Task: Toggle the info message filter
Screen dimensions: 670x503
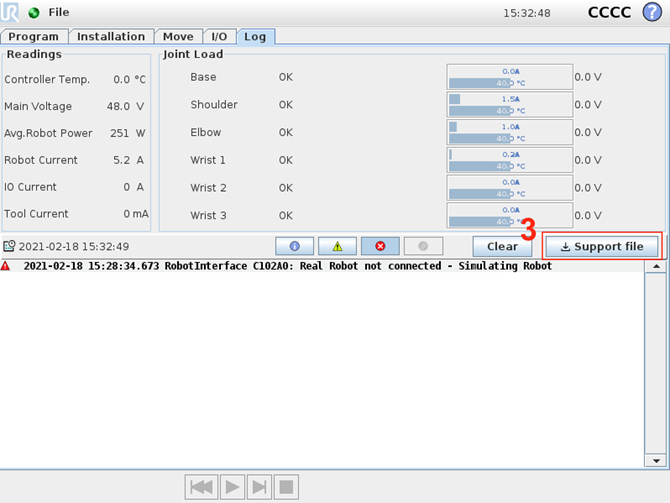Action: coord(294,246)
